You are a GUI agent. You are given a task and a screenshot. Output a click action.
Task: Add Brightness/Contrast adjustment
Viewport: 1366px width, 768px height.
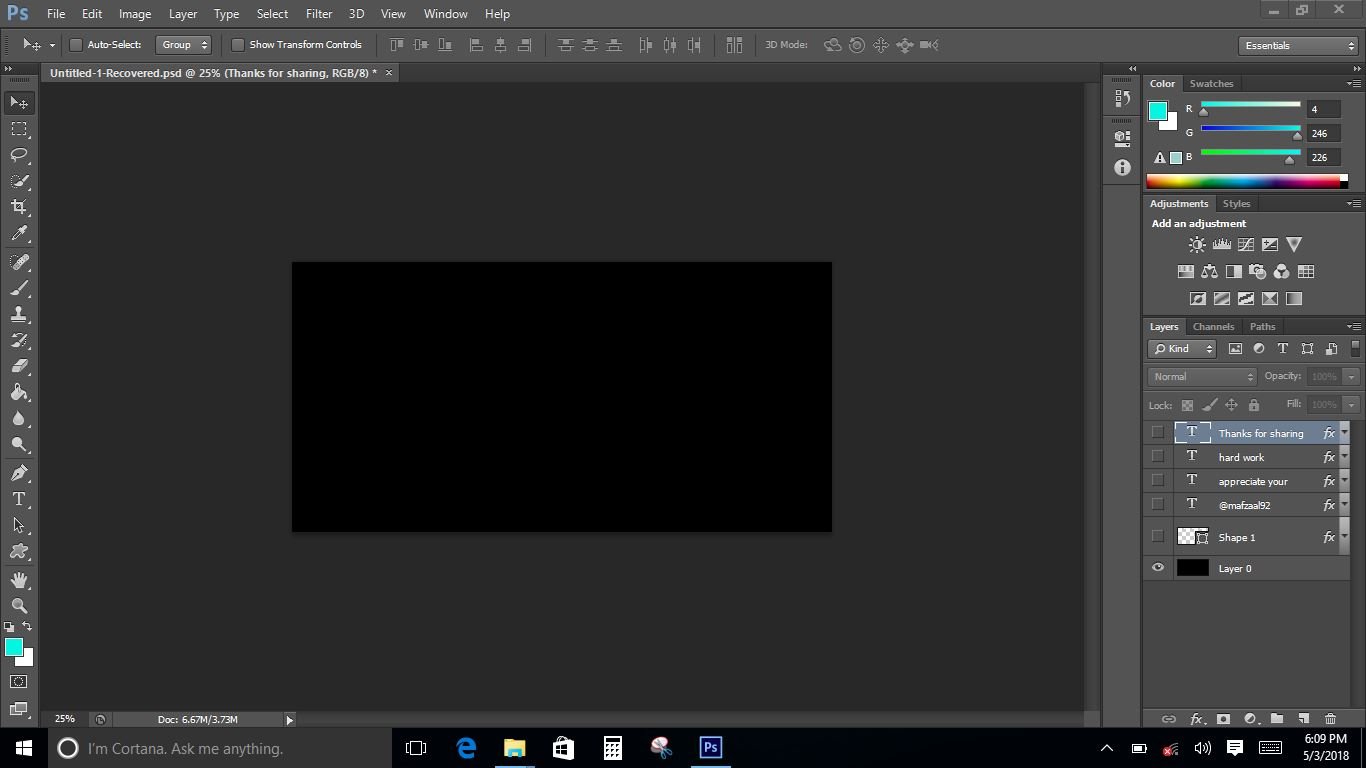click(1197, 244)
